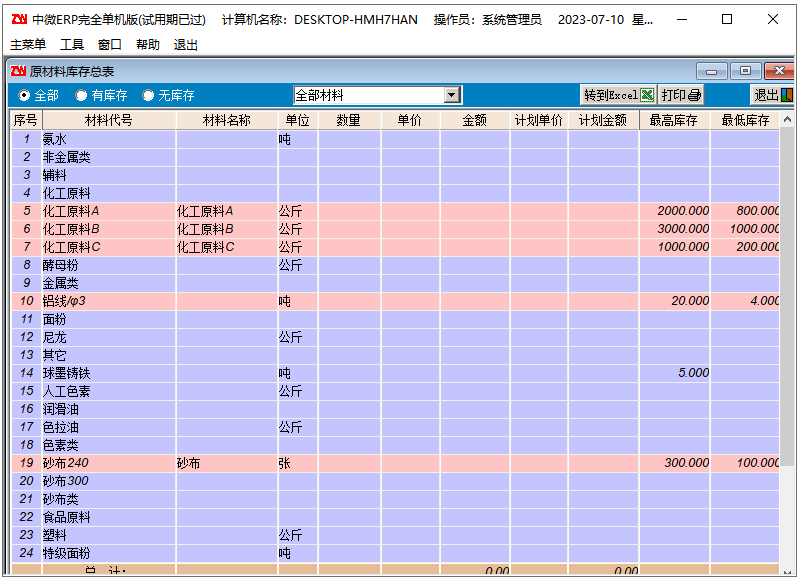Open the 全部材料 dropdown arrow
This screenshot has width=799, height=580.
pos(451,95)
